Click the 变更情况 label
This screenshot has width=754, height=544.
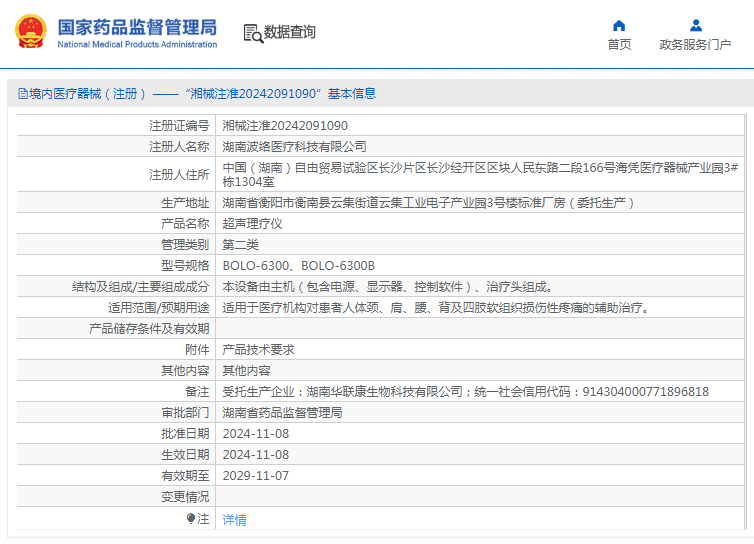coord(185,497)
